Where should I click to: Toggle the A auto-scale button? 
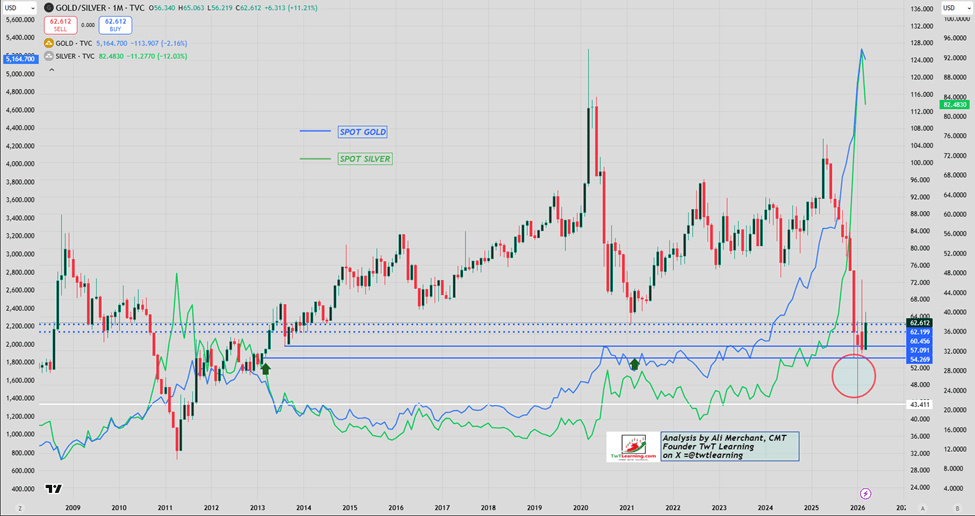click(923, 508)
